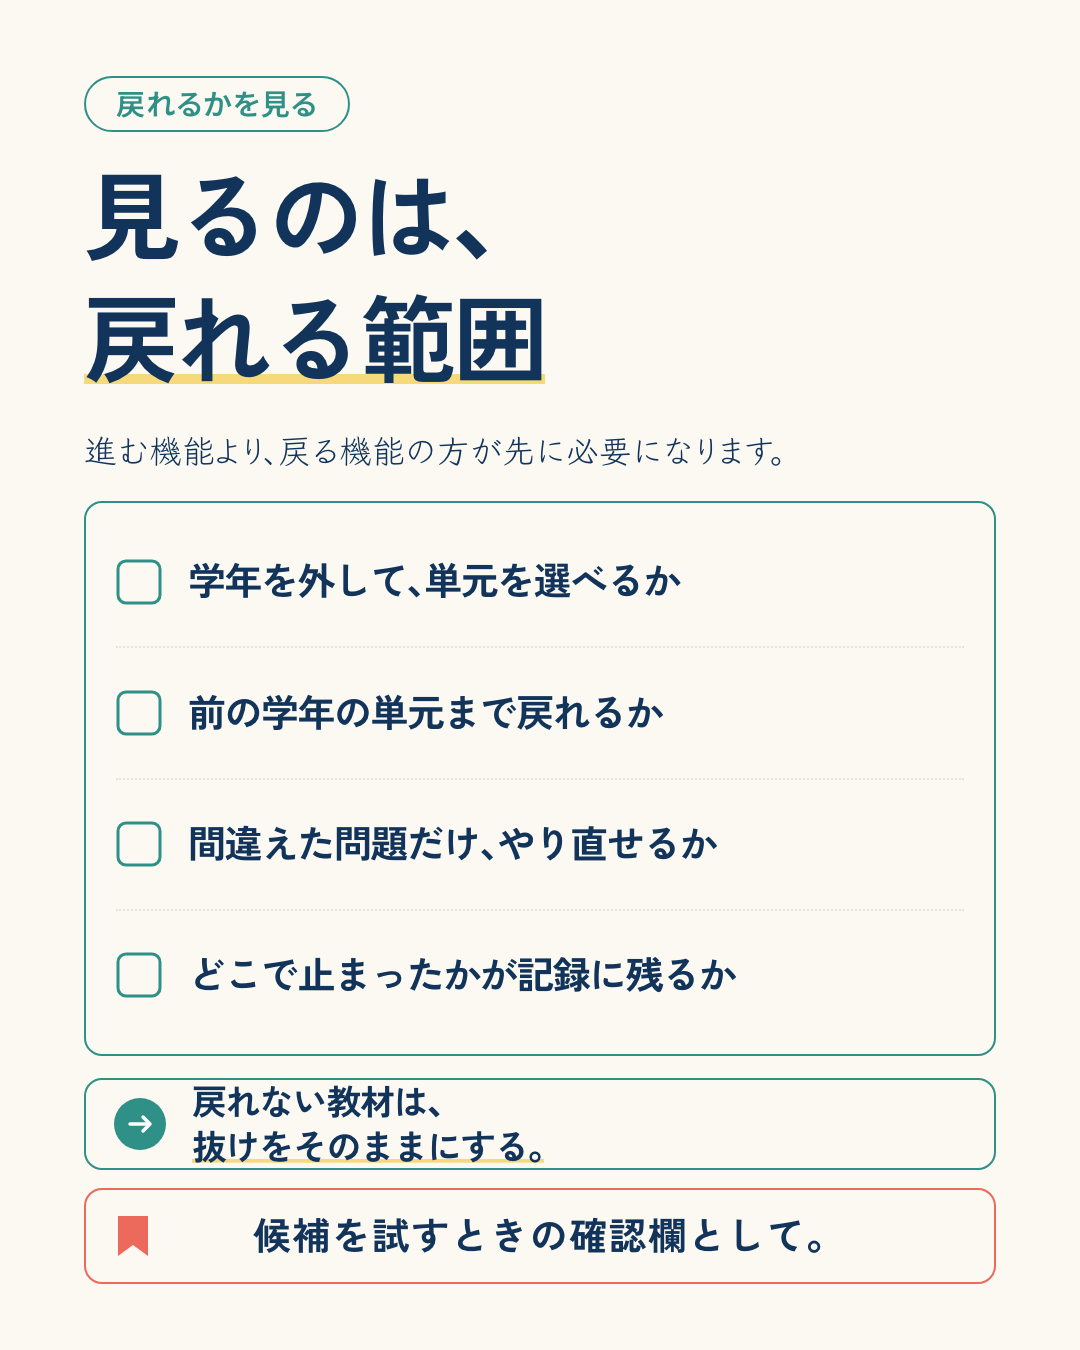Image resolution: width=1080 pixels, height=1350 pixels.
Task: Select the label 間違えた問題だけ、やり直せるか
Action: coord(453,844)
